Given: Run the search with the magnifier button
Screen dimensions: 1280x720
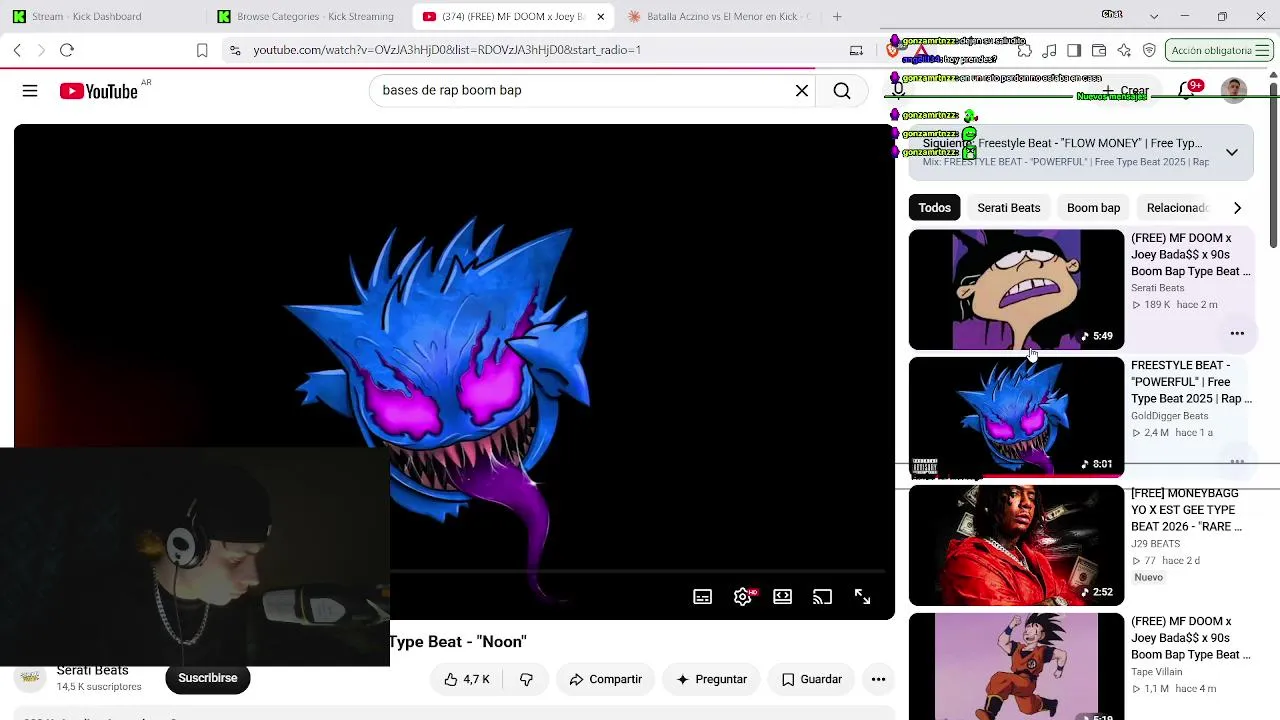Looking at the screenshot, I should 842,91.
